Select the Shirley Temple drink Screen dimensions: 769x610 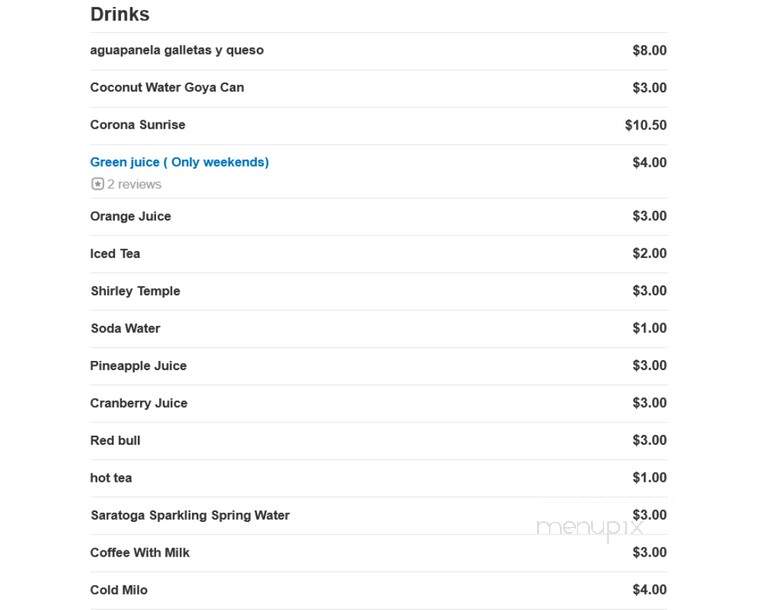tap(135, 291)
